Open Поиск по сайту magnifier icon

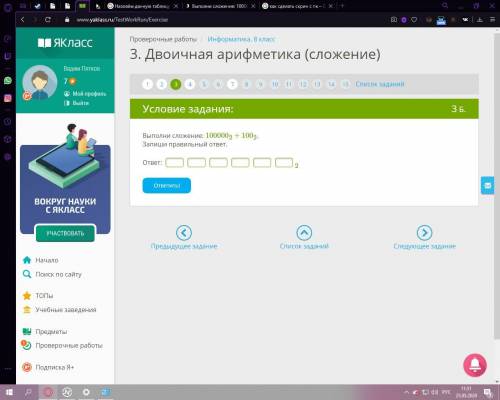coord(27,274)
